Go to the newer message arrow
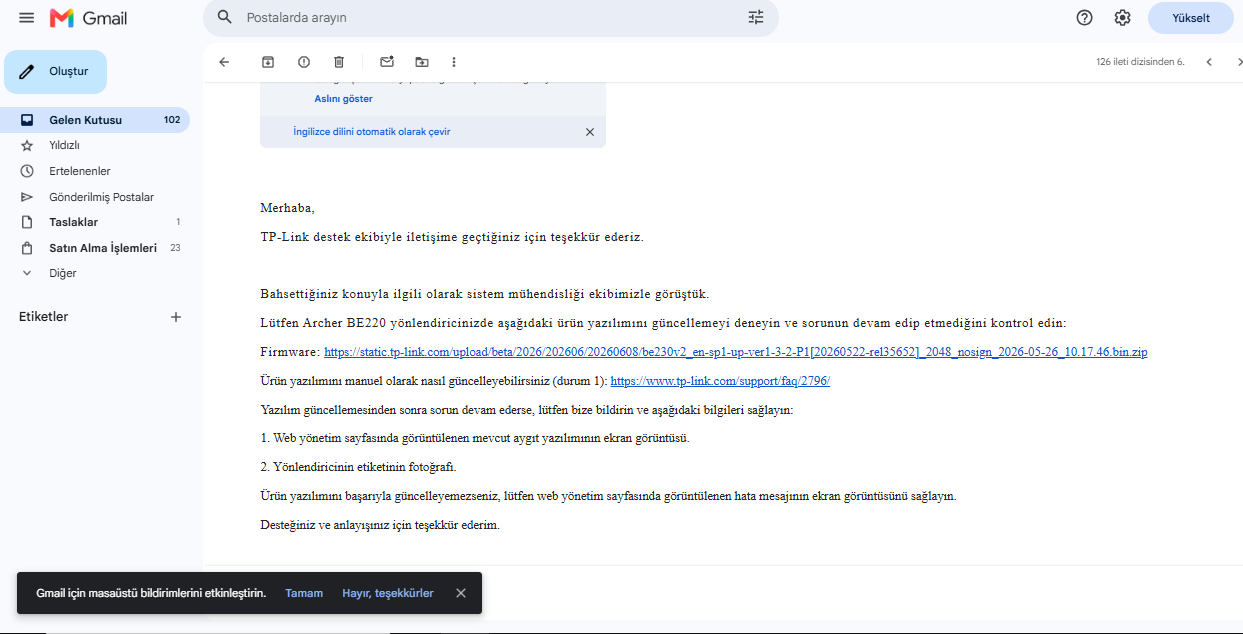This screenshot has height=634, width=1243. click(x=1209, y=62)
